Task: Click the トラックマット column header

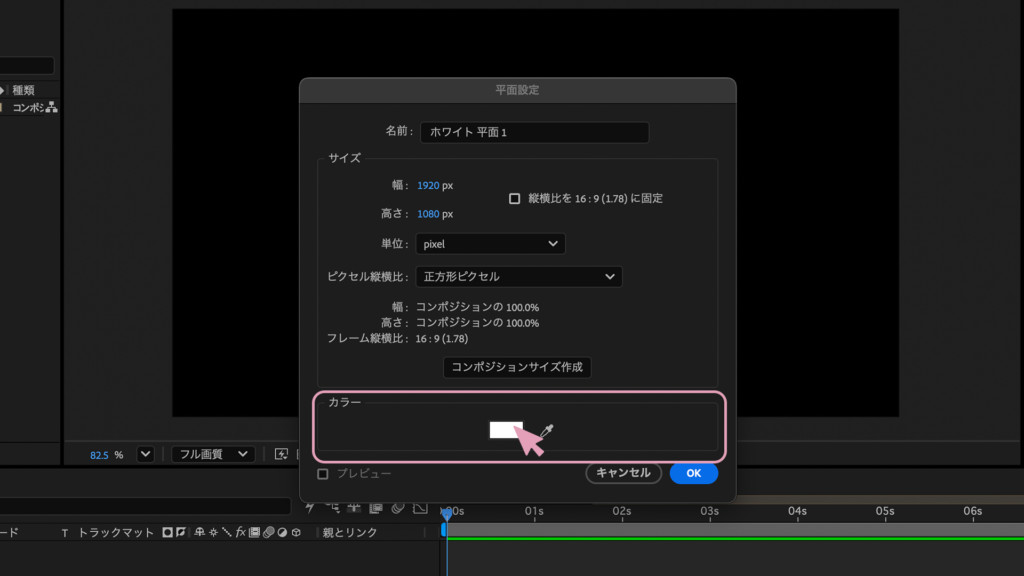Action: click(116, 533)
